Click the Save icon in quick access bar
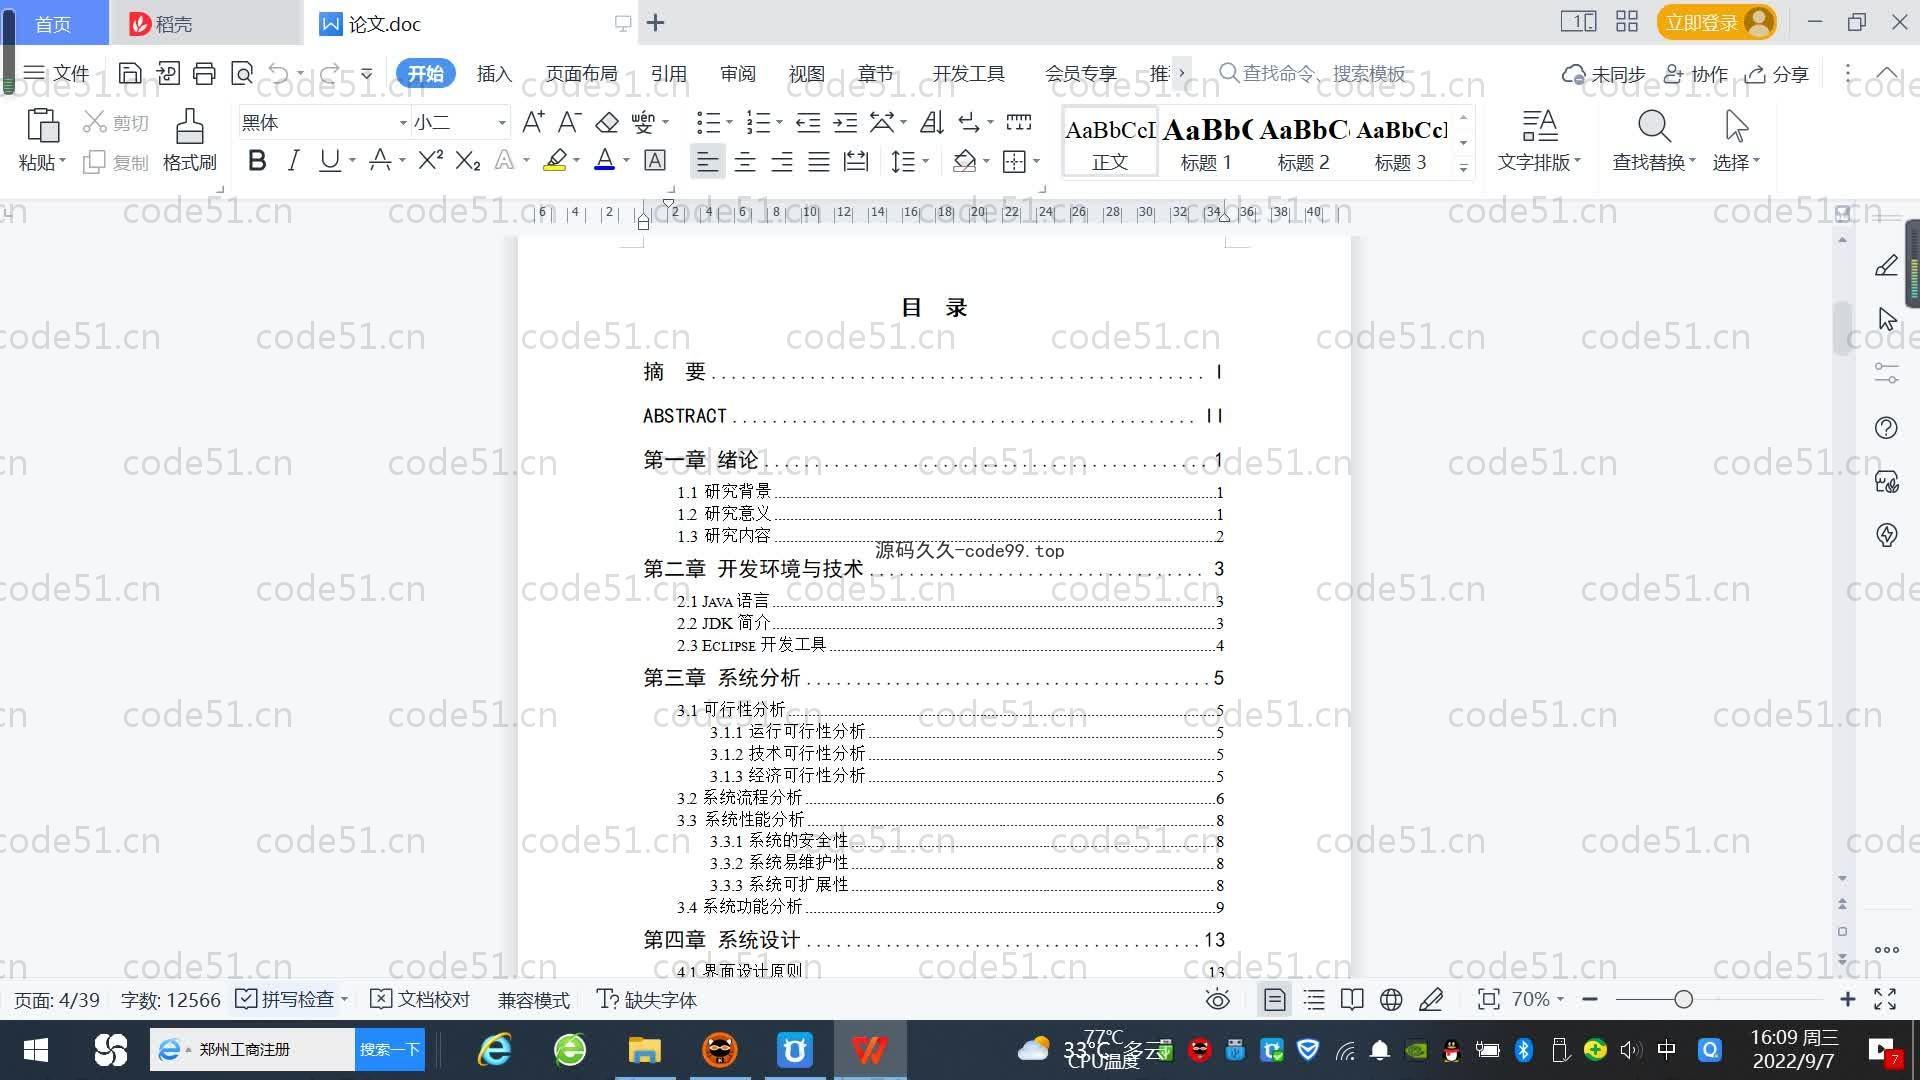The height and width of the screenshot is (1080, 1920). click(x=130, y=73)
